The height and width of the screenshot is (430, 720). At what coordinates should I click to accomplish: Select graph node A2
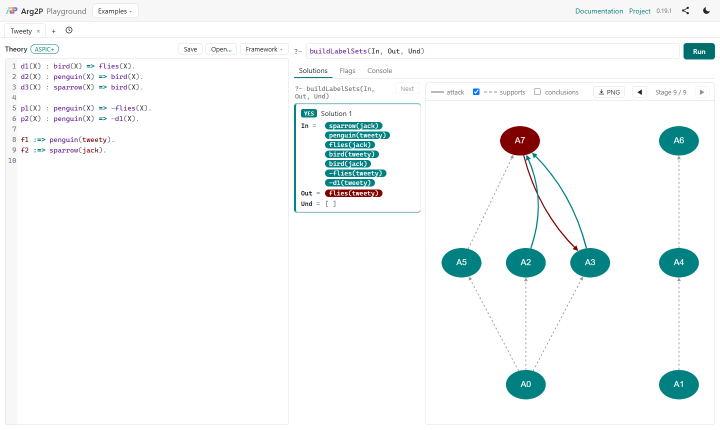[x=526, y=262]
